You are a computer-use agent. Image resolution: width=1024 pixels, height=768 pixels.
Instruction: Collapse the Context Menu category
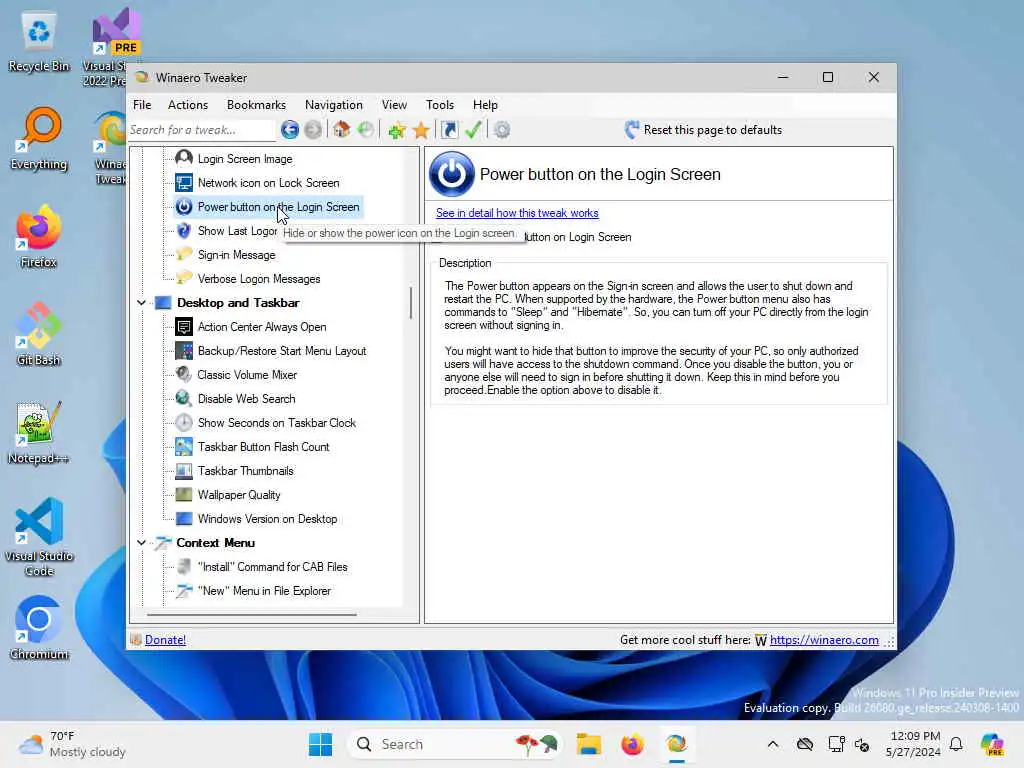[x=141, y=543]
